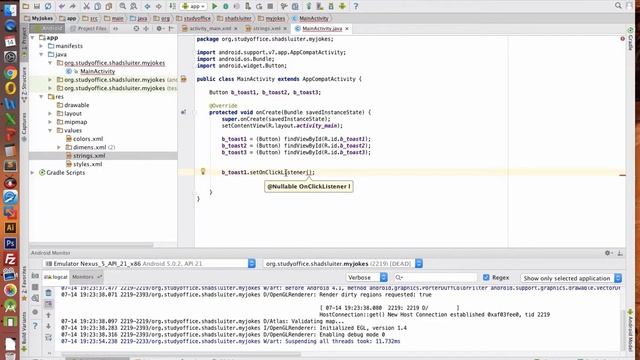This screenshot has height=360, width=640.
Task: Click the scroll from source target icon
Action: tap(136, 29)
